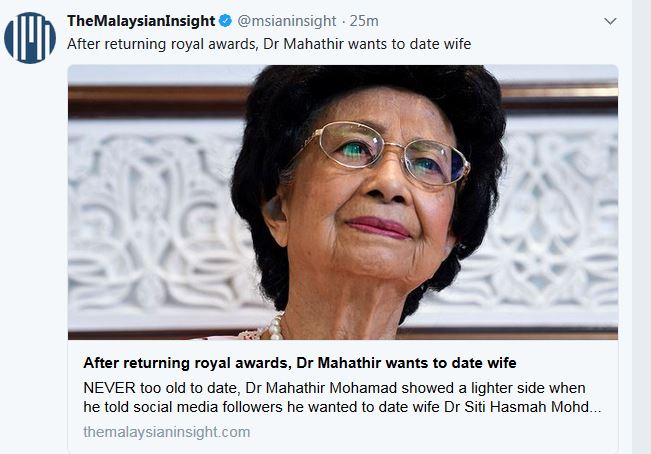Image resolution: width=651 pixels, height=454 pixels.
Task: Click the eyeglasses in the article photo
Action: pos(380,156)
